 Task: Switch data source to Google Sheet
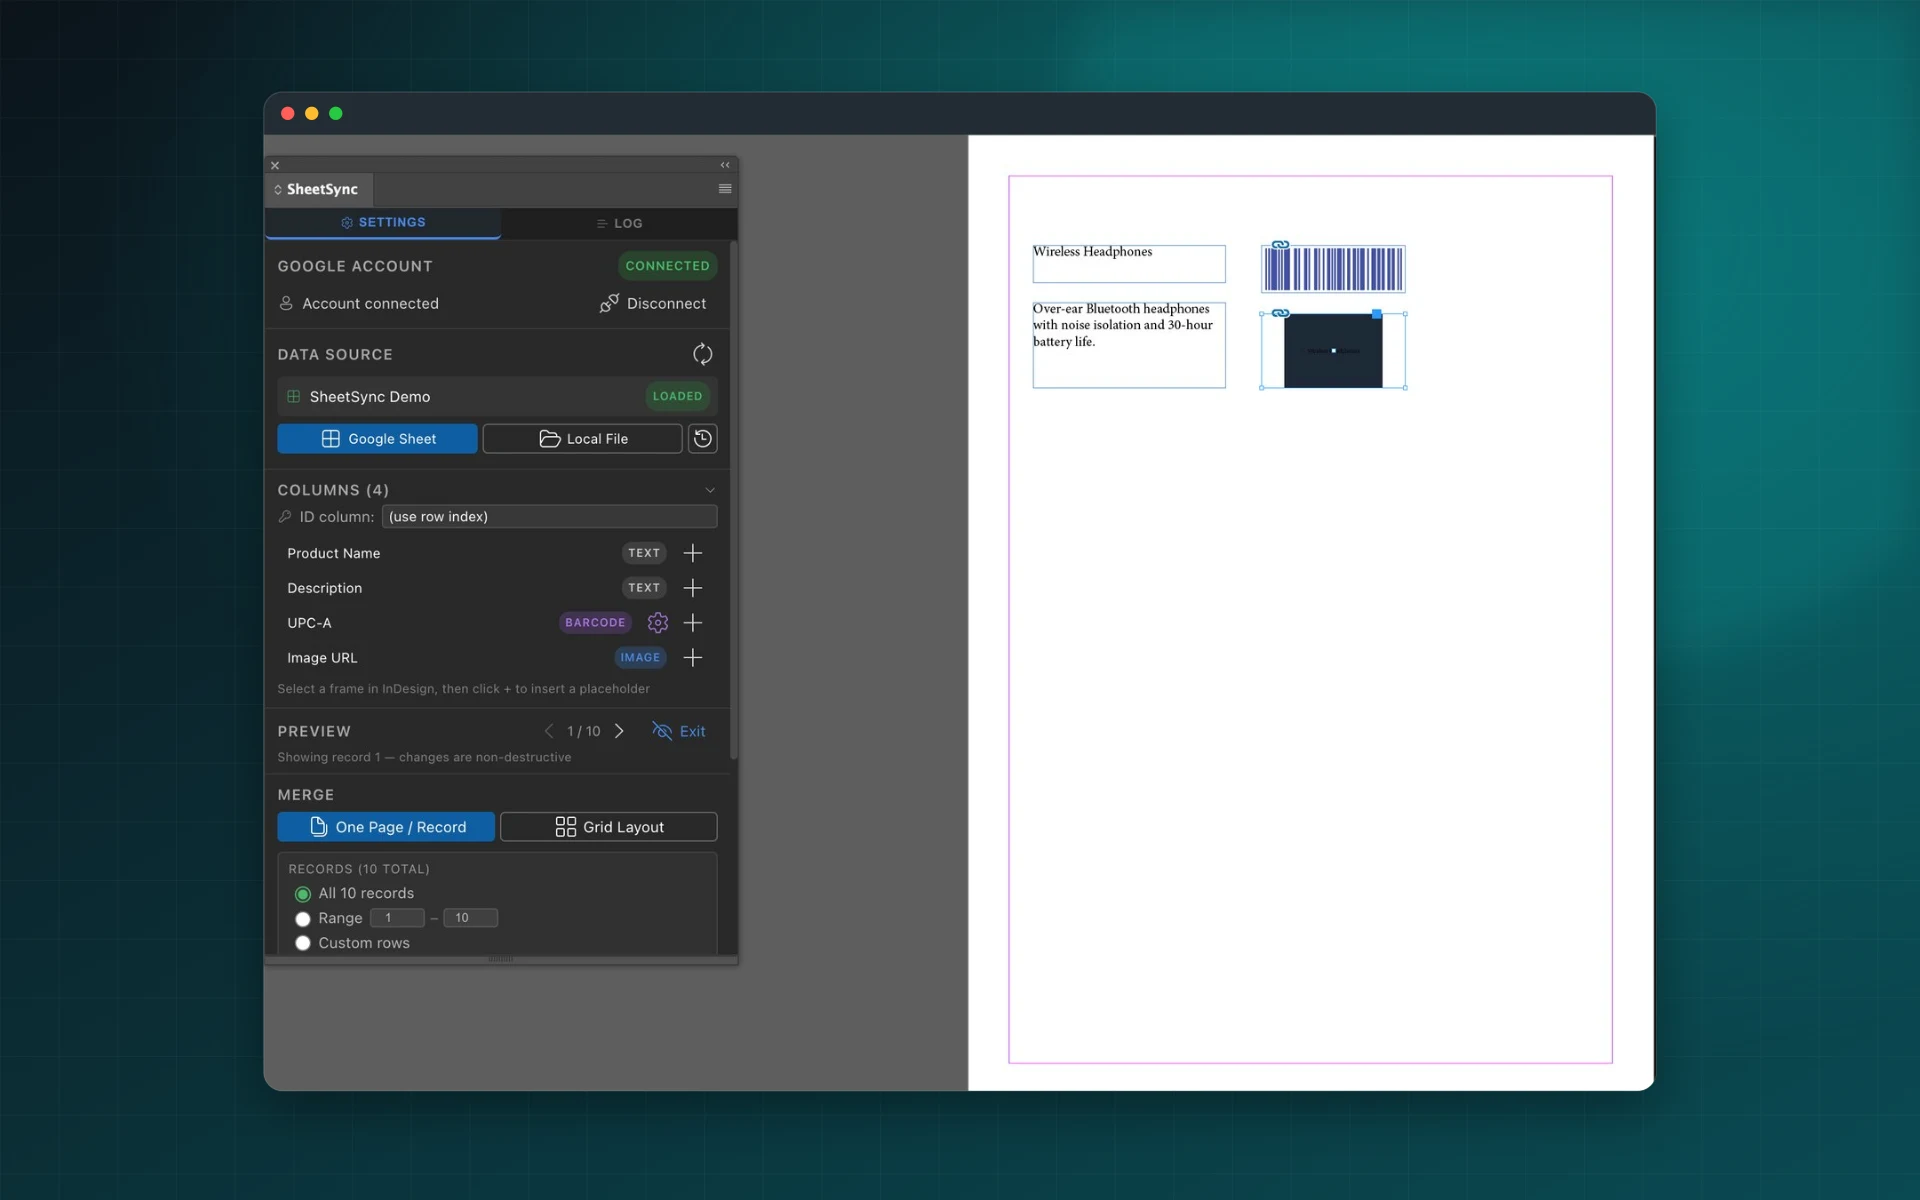(x=377, y=438)
